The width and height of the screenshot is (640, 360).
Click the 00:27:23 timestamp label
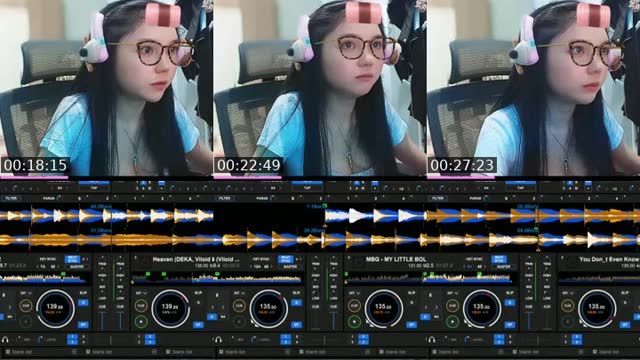tap(462, 165)
